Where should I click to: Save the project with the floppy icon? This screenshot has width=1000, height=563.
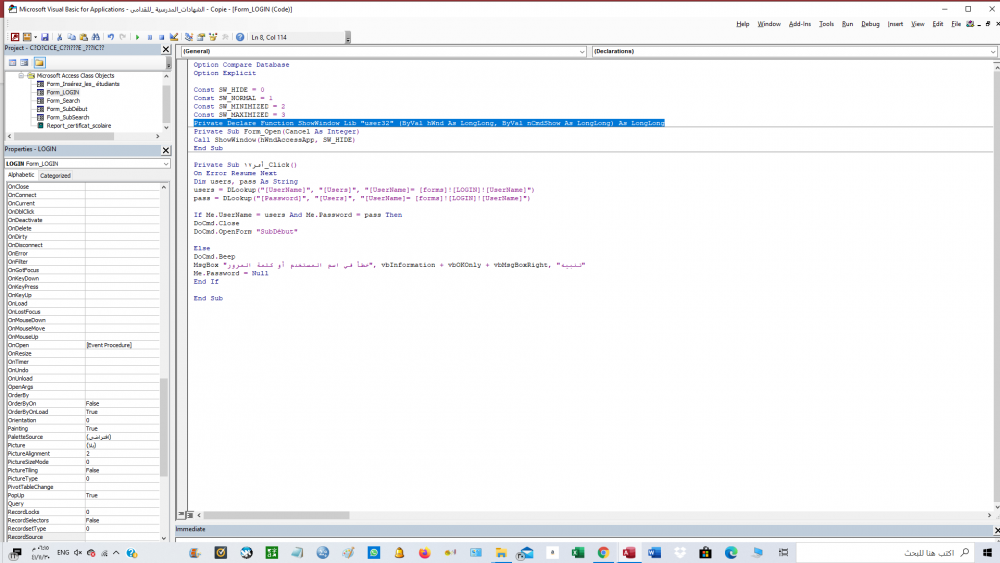pyautogui.click(x=45, y=38)
